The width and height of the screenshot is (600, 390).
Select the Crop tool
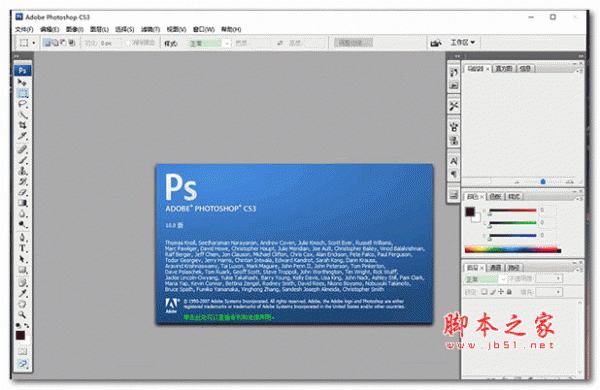tap(22, 125)
